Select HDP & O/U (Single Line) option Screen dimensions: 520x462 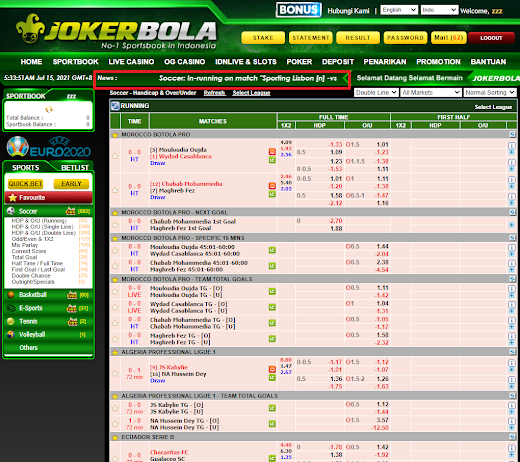click(42, 227)
